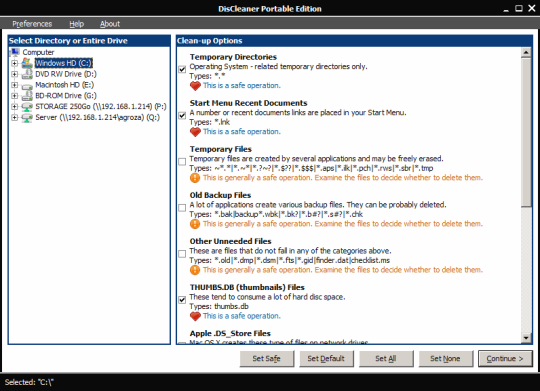Image resolution: width=540 pixels, height=391 pixels.
Task: Click the 'Types: thumbs.db' text
Action: pos(219,307)
